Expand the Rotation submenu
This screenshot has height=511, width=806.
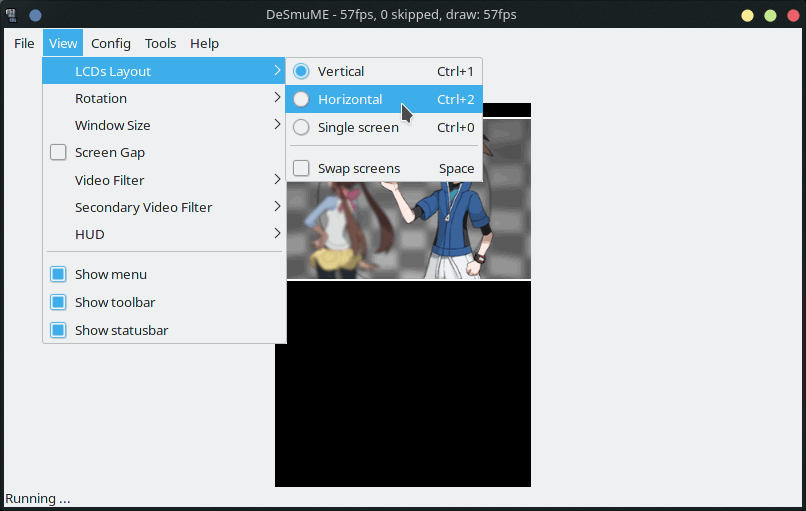tap(164, 98)
